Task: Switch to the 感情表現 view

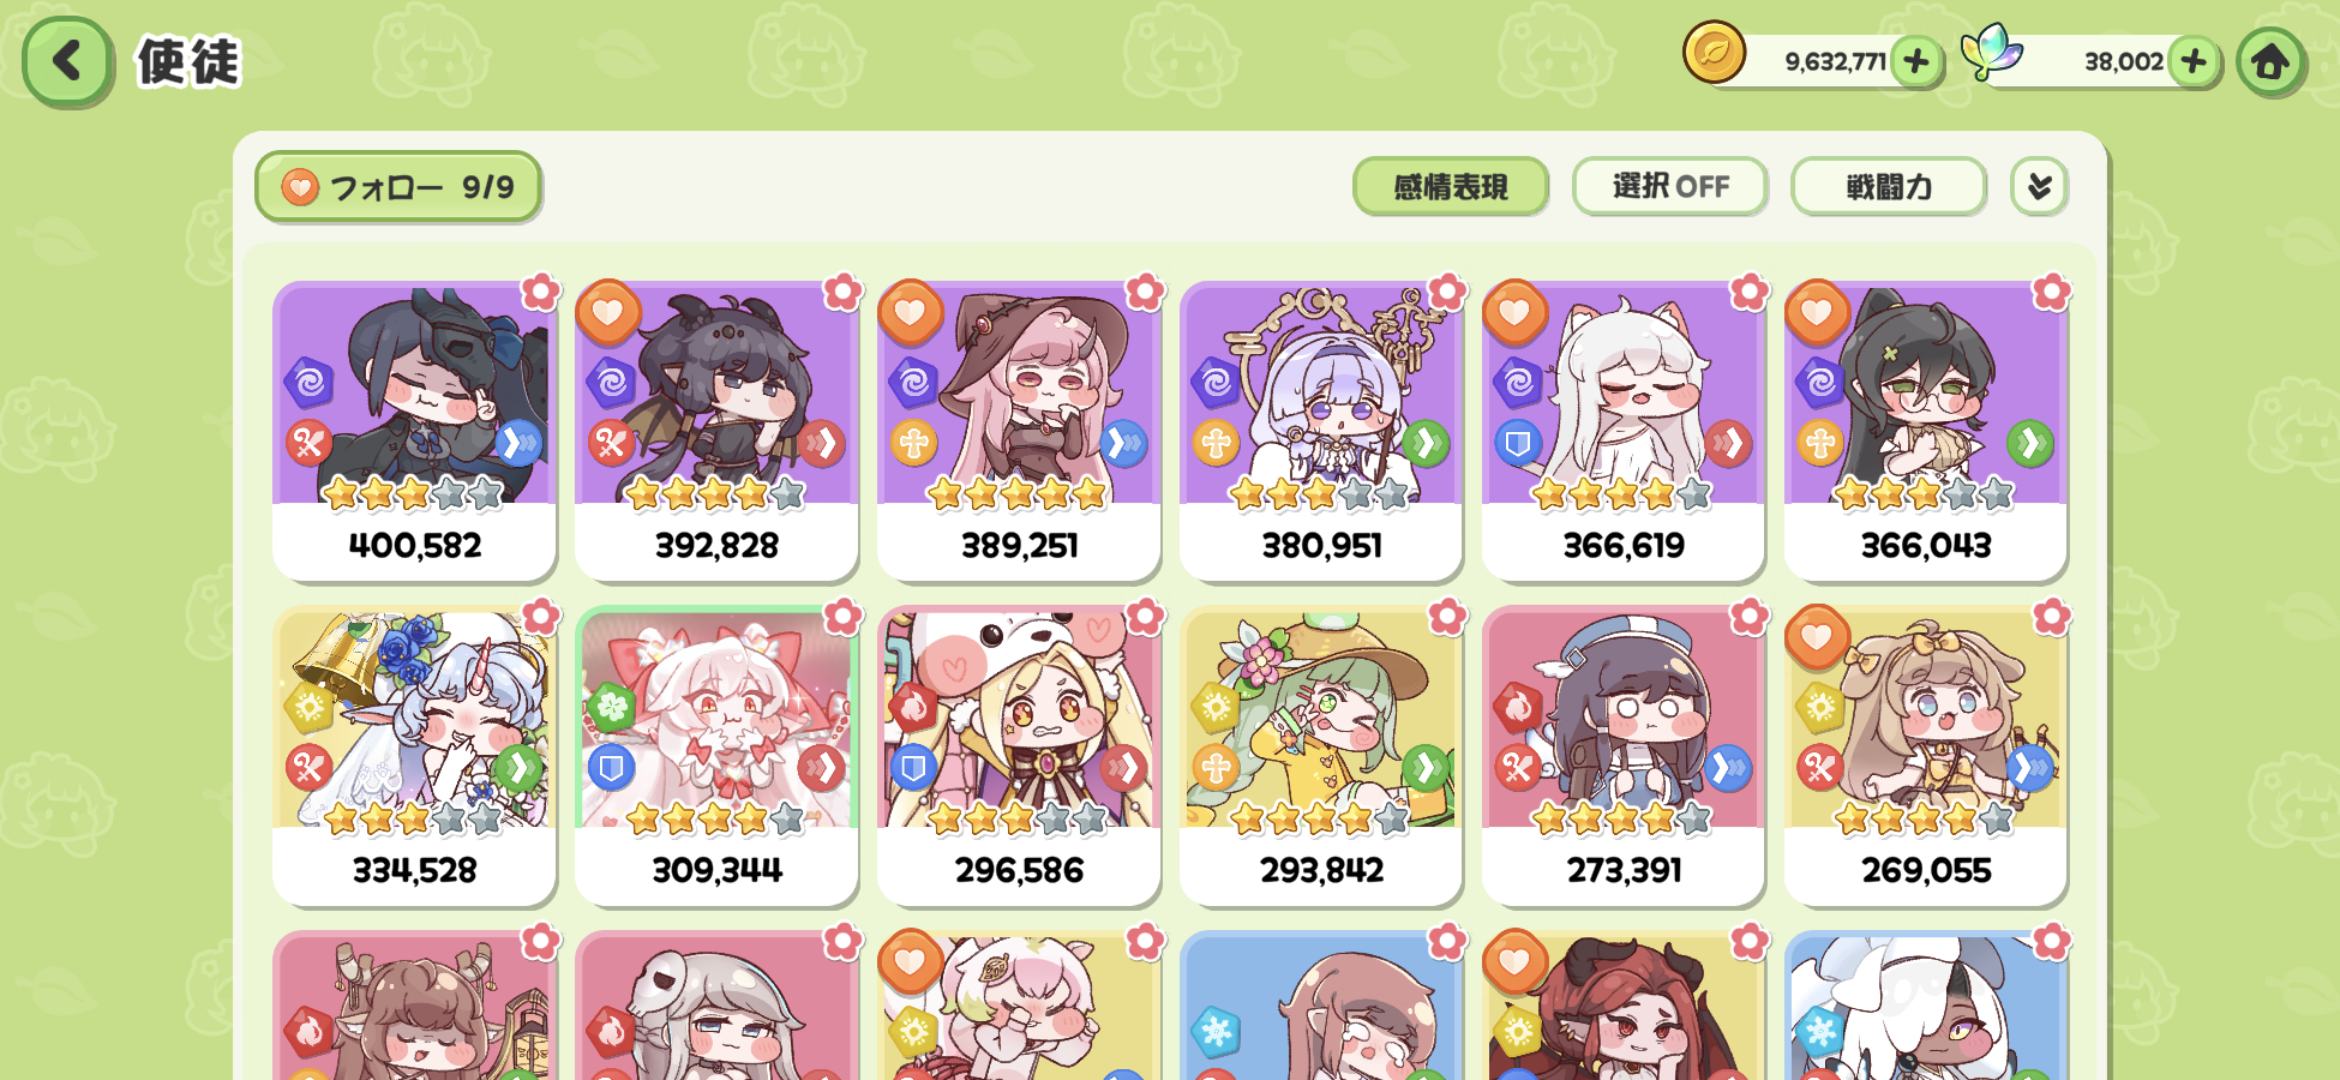Action: coord(1451,186)
